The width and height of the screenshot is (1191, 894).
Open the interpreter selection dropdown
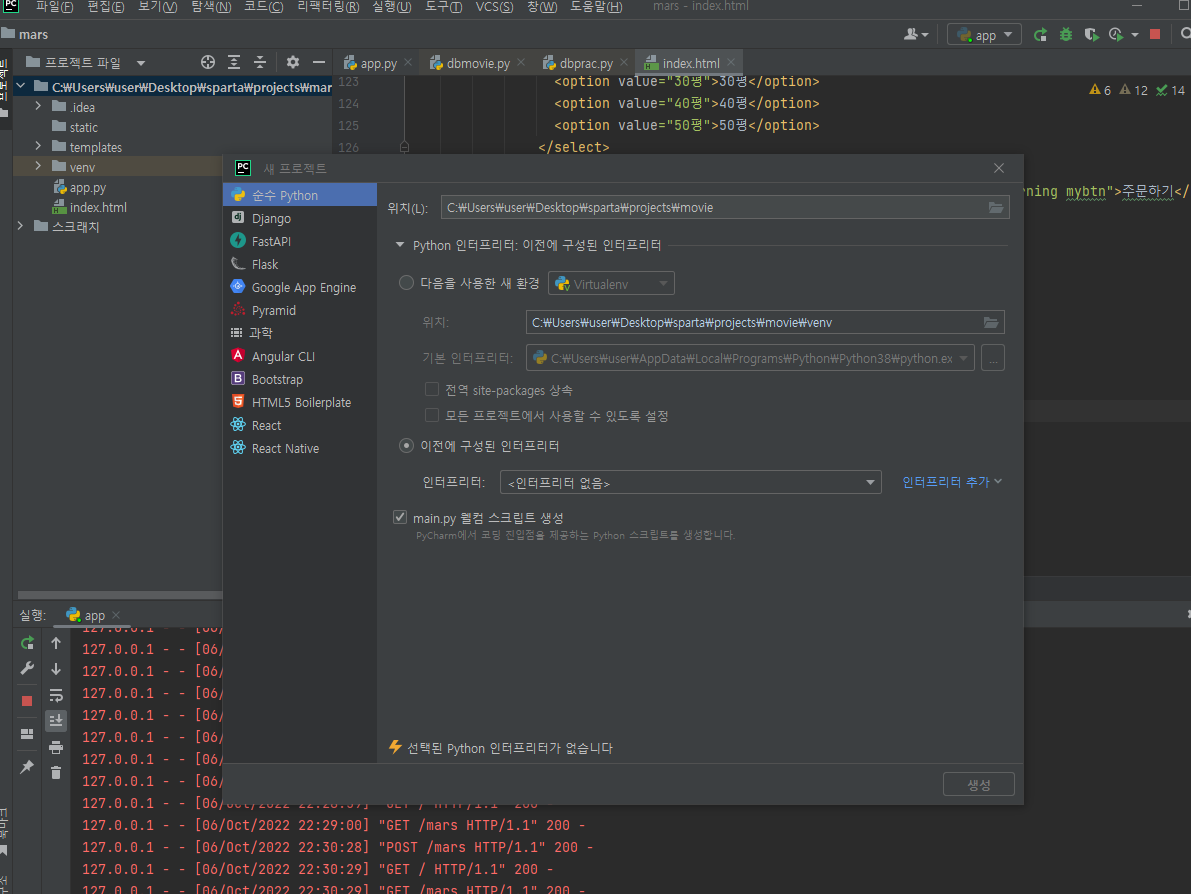(x=690, y=482)
